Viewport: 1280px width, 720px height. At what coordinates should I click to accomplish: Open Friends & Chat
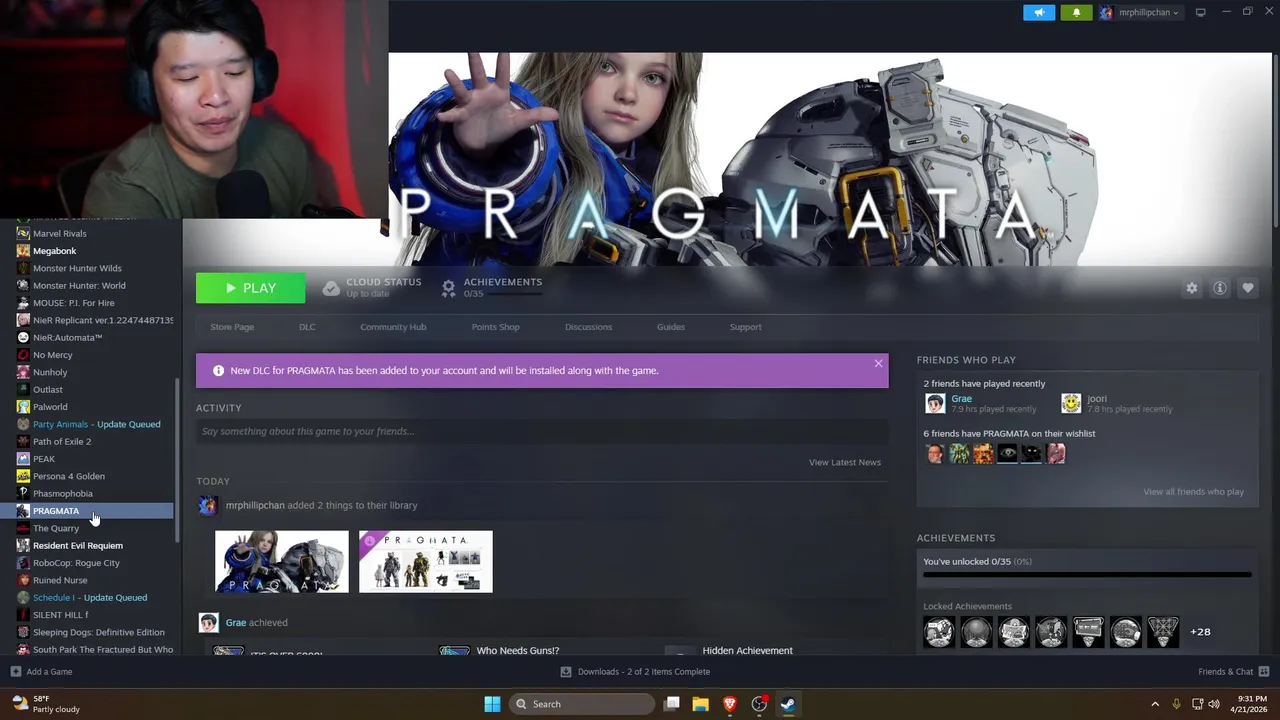1233,672
